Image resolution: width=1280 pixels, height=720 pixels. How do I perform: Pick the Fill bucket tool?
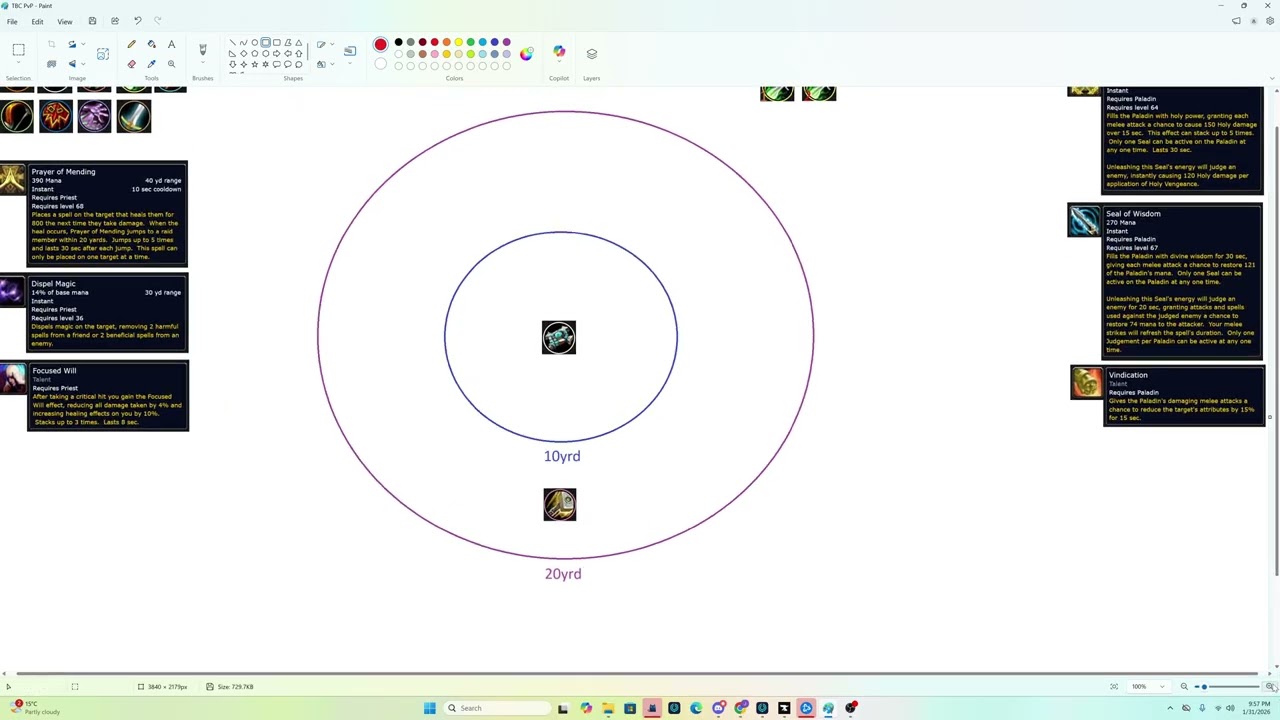[x=151, y=44]
